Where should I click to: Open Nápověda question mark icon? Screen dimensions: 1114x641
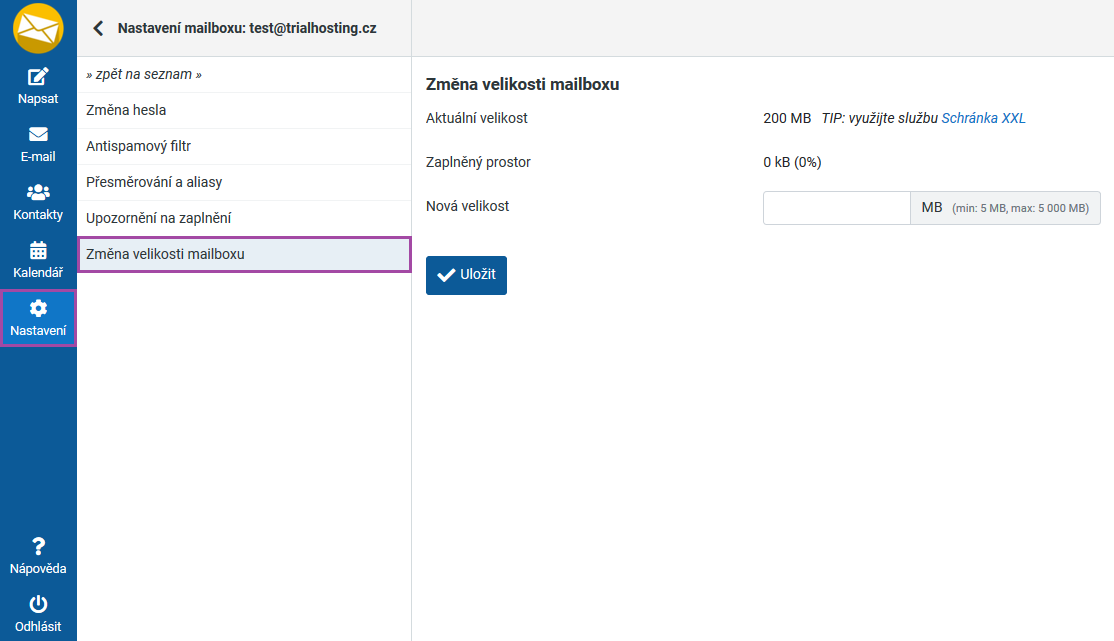[38, 546]
